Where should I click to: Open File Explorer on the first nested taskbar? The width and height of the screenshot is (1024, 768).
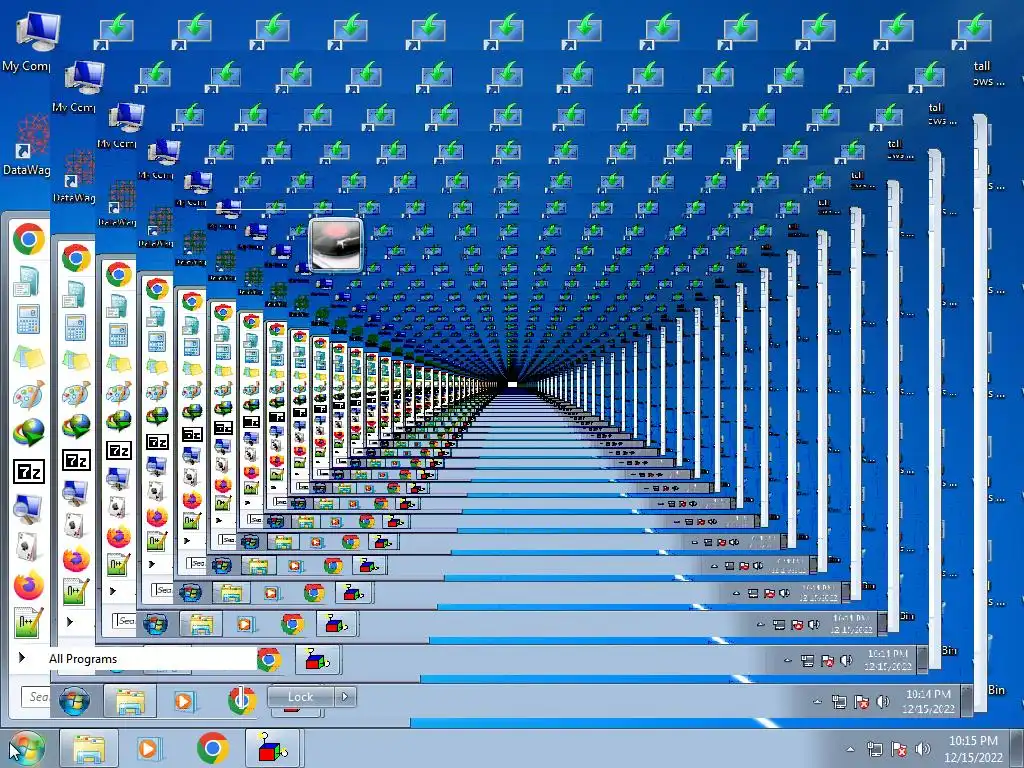(x=131, y=701)
